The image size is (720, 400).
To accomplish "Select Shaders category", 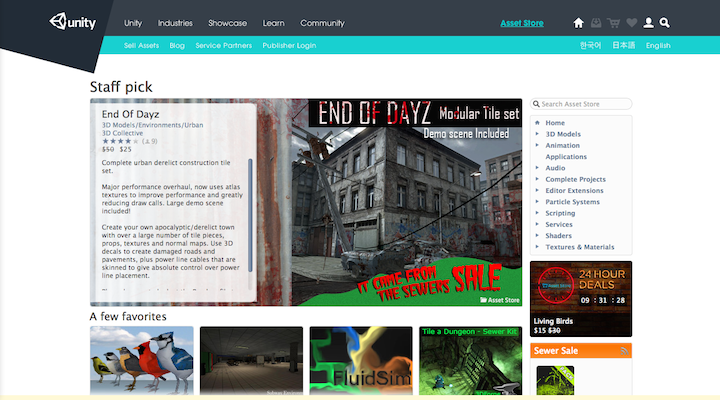I will coord(558,236).
